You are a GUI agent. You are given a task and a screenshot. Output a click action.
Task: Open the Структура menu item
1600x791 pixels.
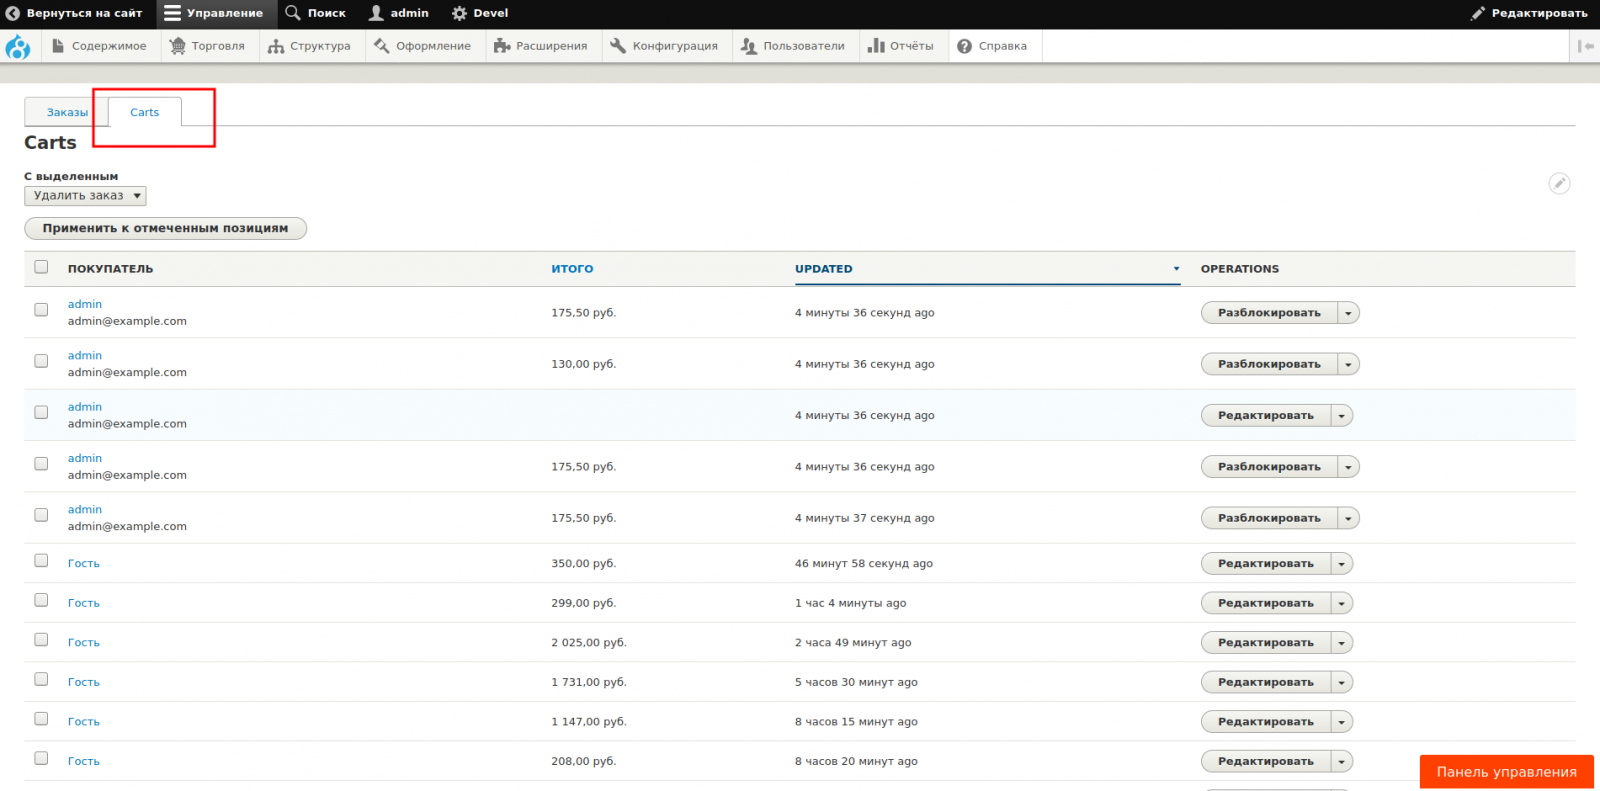pos(310,46)
